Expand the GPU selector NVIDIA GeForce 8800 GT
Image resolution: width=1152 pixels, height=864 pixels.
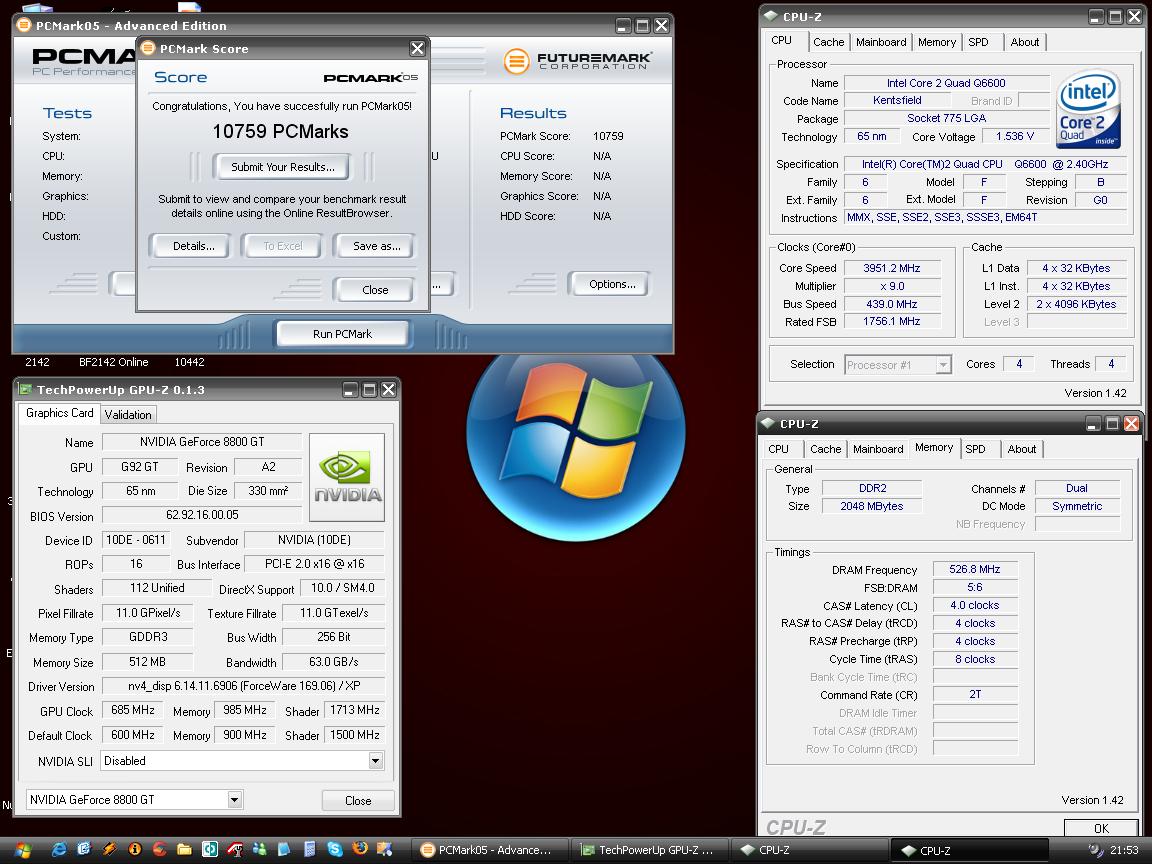click(x=234, y=800)
